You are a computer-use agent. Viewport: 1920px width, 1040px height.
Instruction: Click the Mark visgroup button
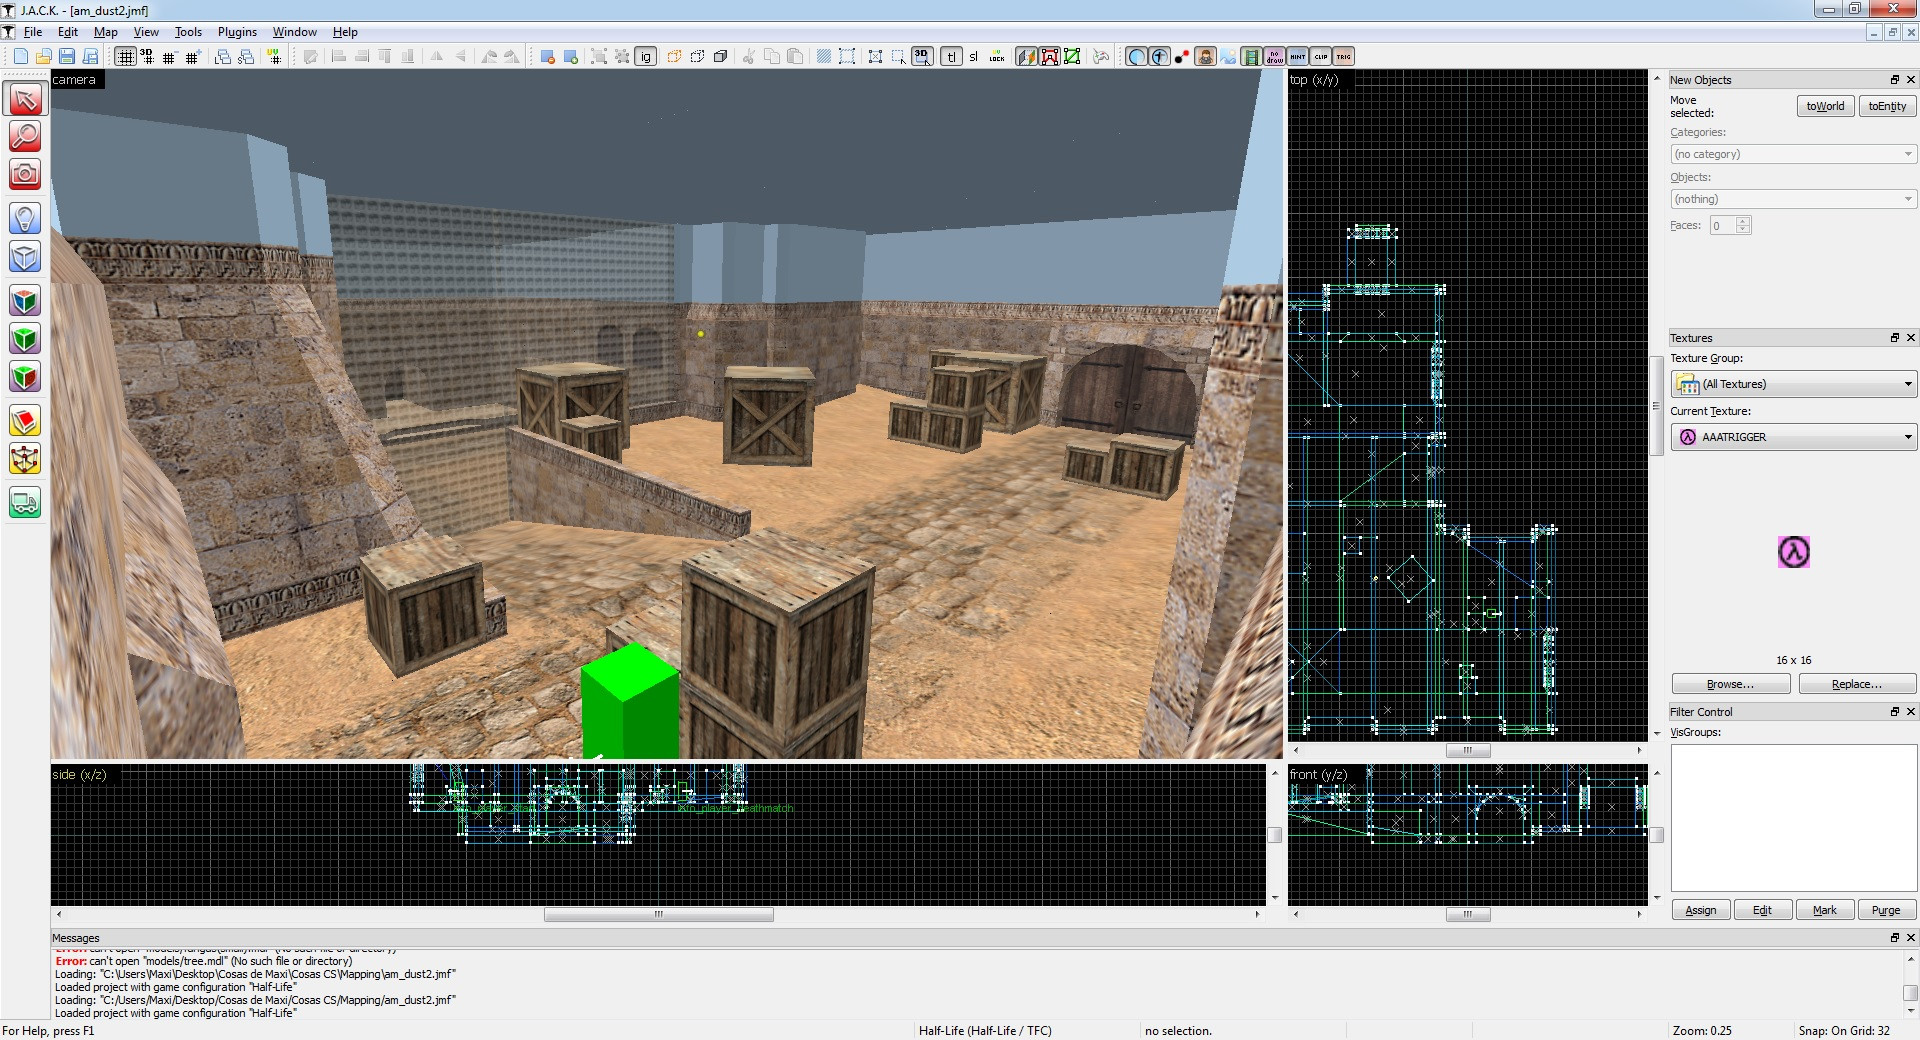1824,910
